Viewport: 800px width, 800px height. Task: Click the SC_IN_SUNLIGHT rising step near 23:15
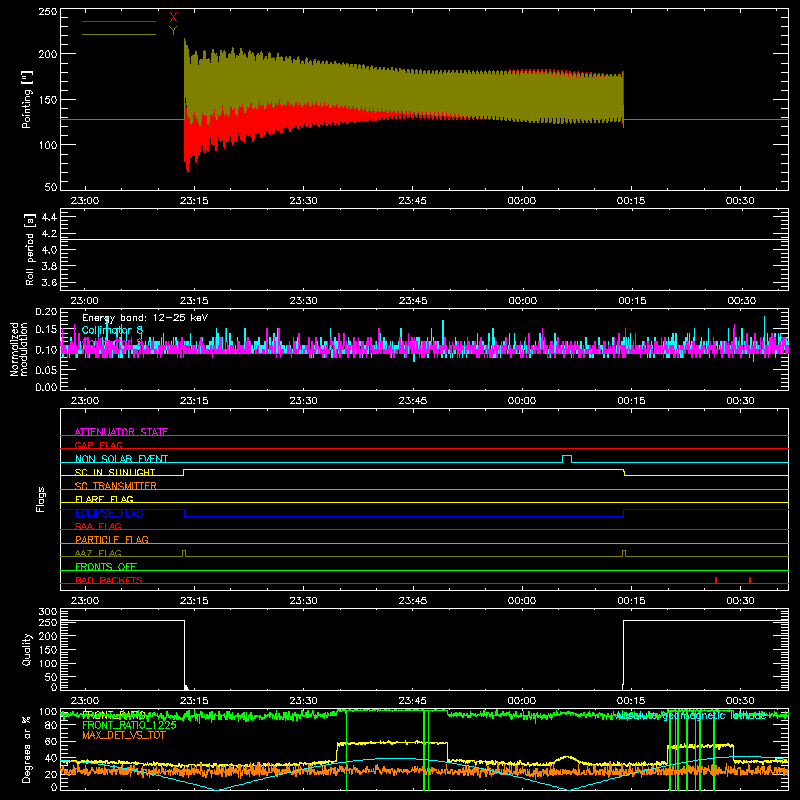(184, 472)
